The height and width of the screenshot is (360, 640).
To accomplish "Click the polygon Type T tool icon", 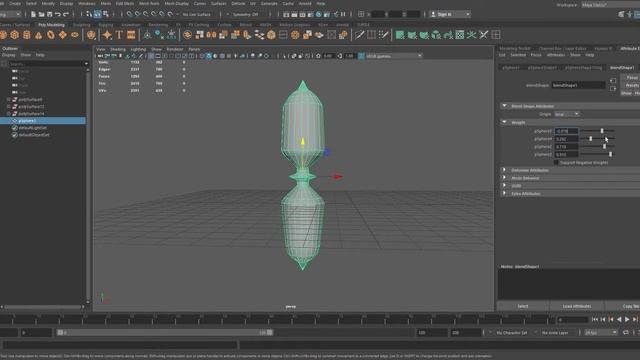I will pyautogui.click(x=119, y=35).
